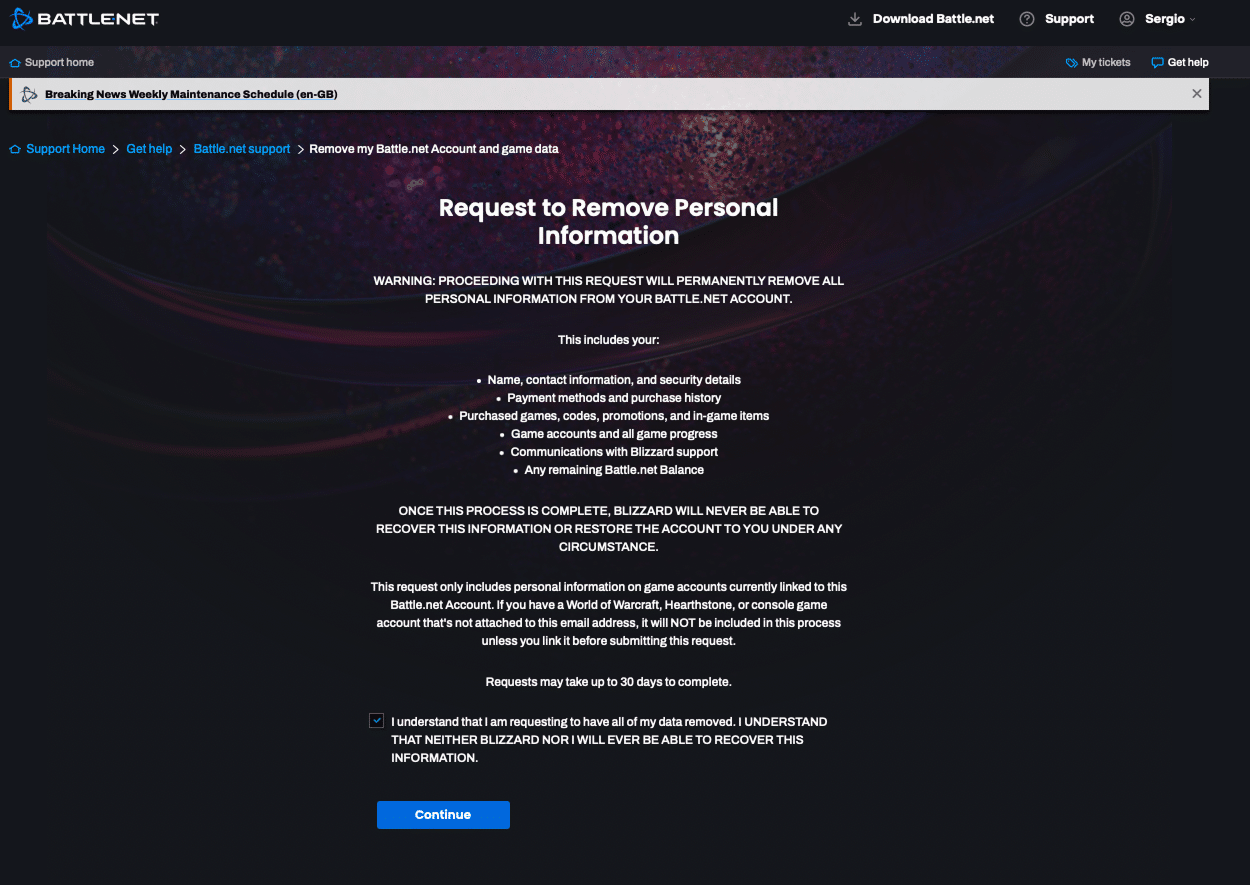This screenshot has width=1250, height=885.
Task: Click the My tickets tag icon
Action: tap(1072, 63)
